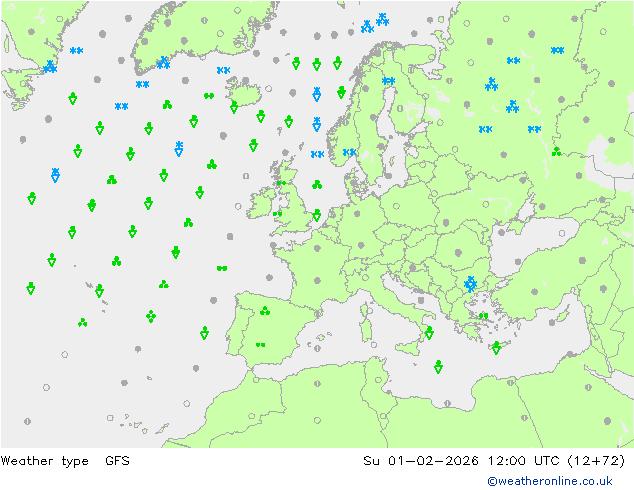Select the open circle symbol over Poland
Image resolution: width=634 pixels, height=490 pixels.
coord(396,206)
